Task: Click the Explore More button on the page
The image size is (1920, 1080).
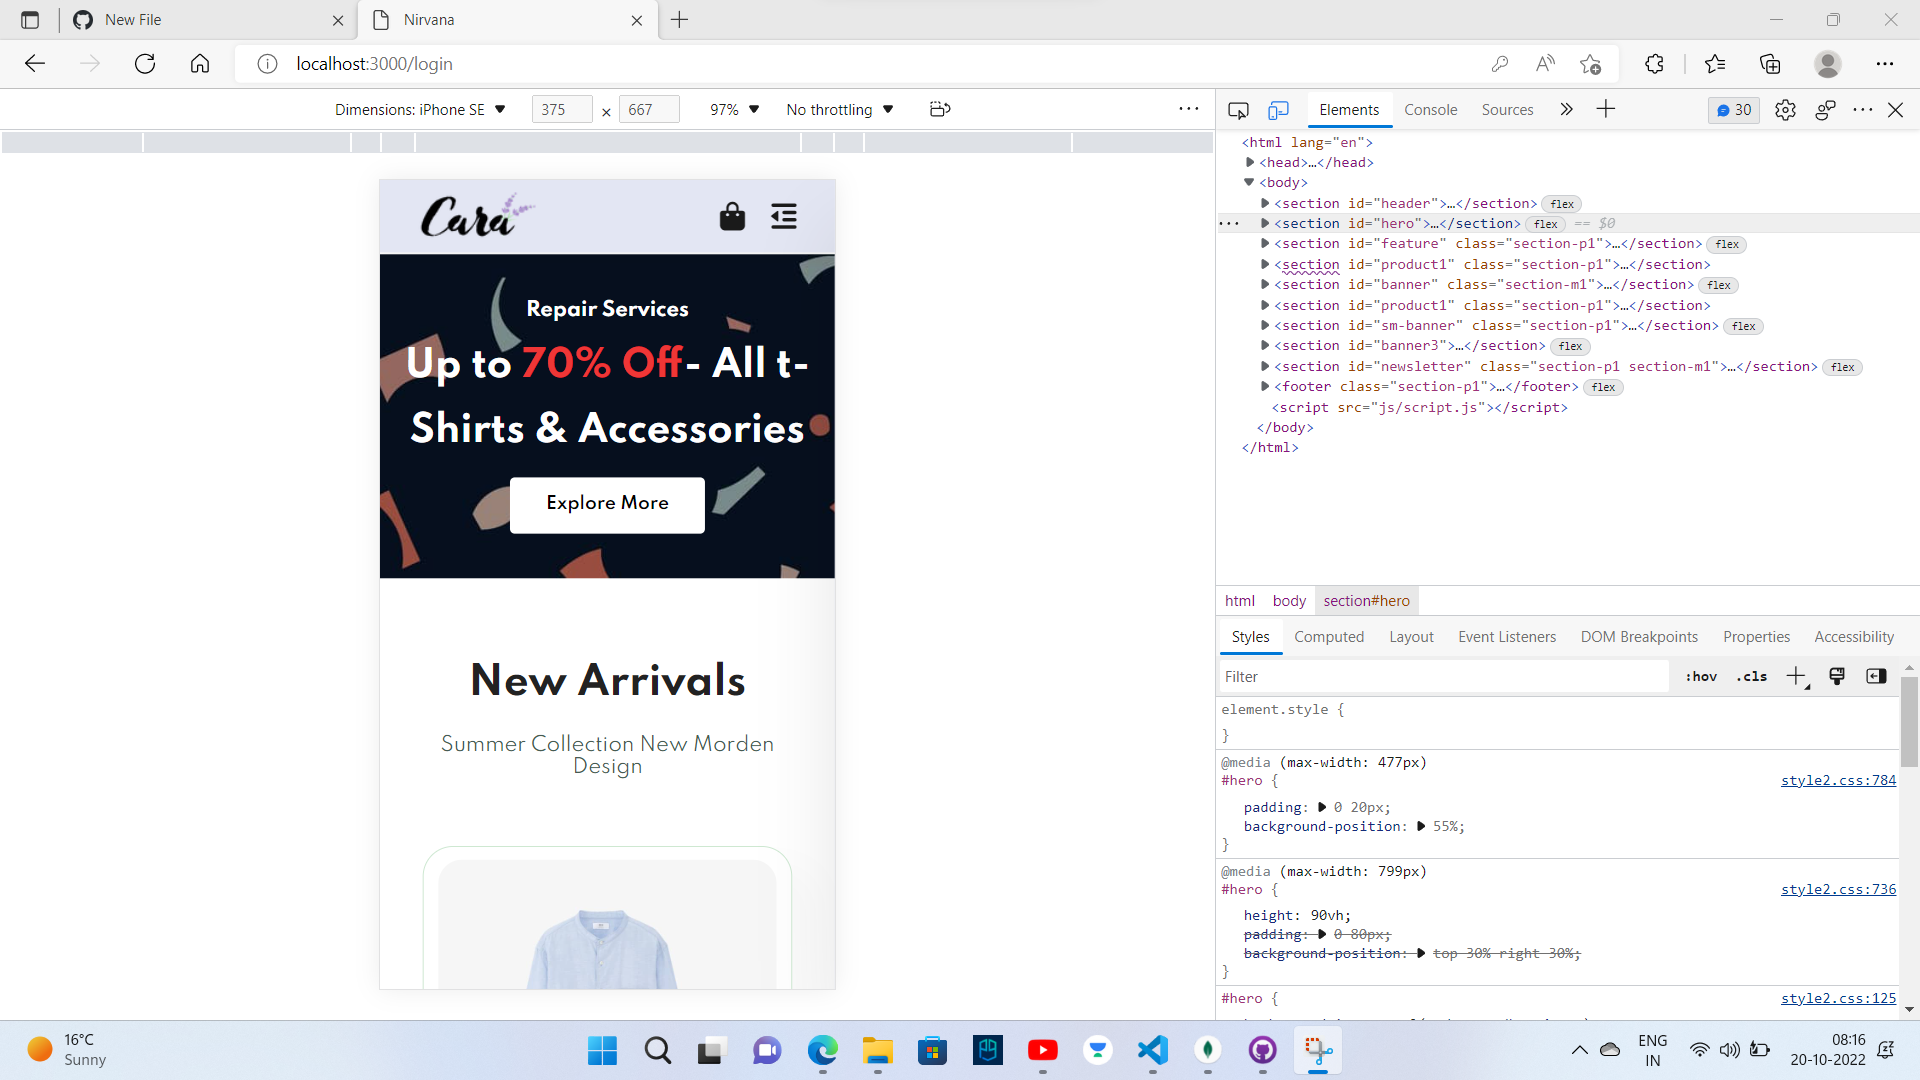Action: point(607,504)
